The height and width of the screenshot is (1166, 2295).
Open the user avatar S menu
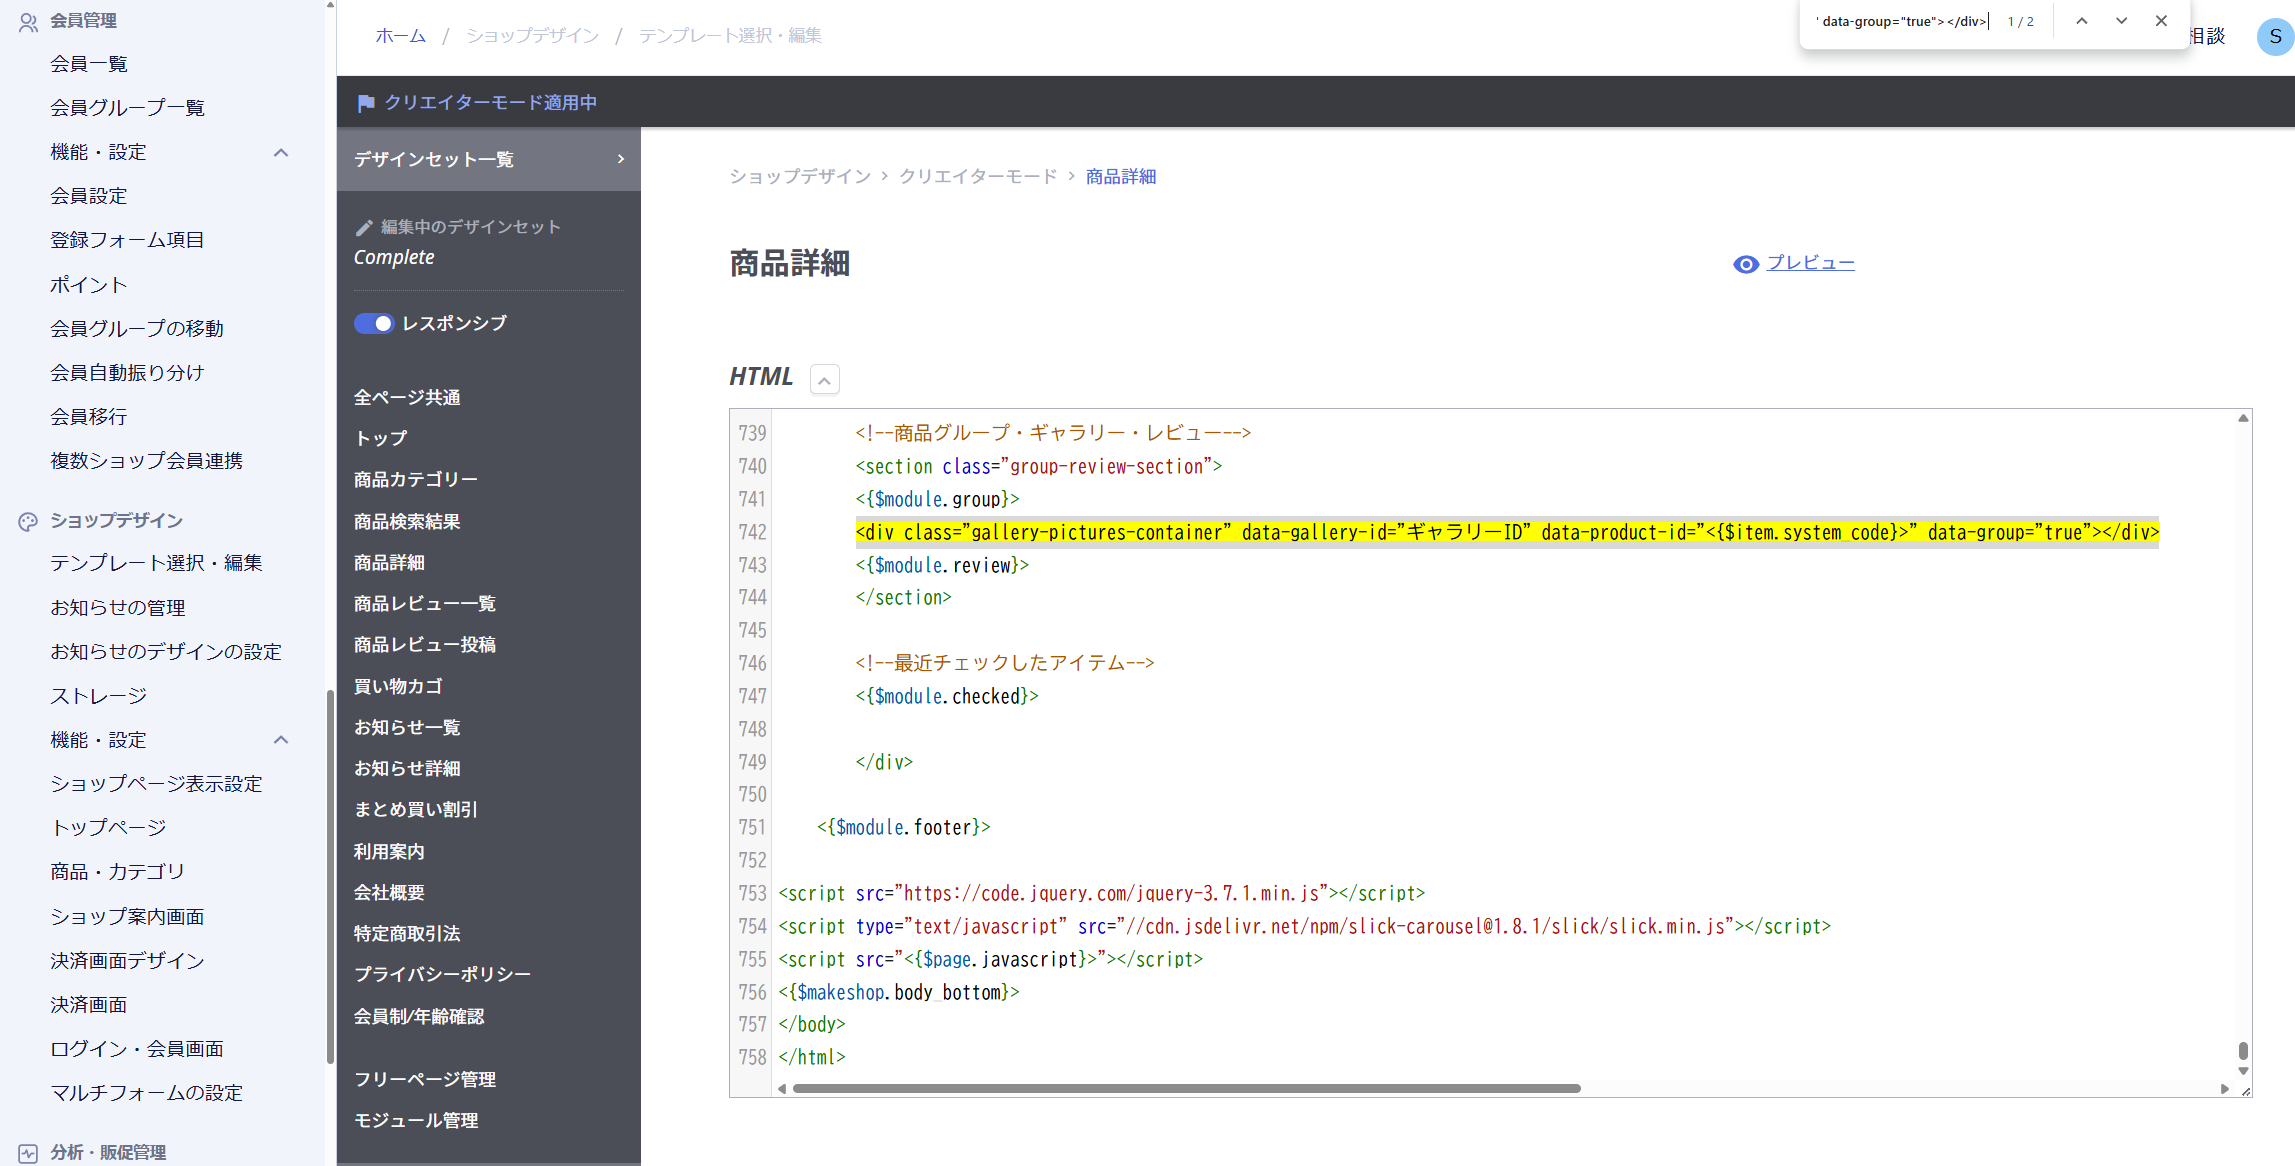tap(2275, 37)
